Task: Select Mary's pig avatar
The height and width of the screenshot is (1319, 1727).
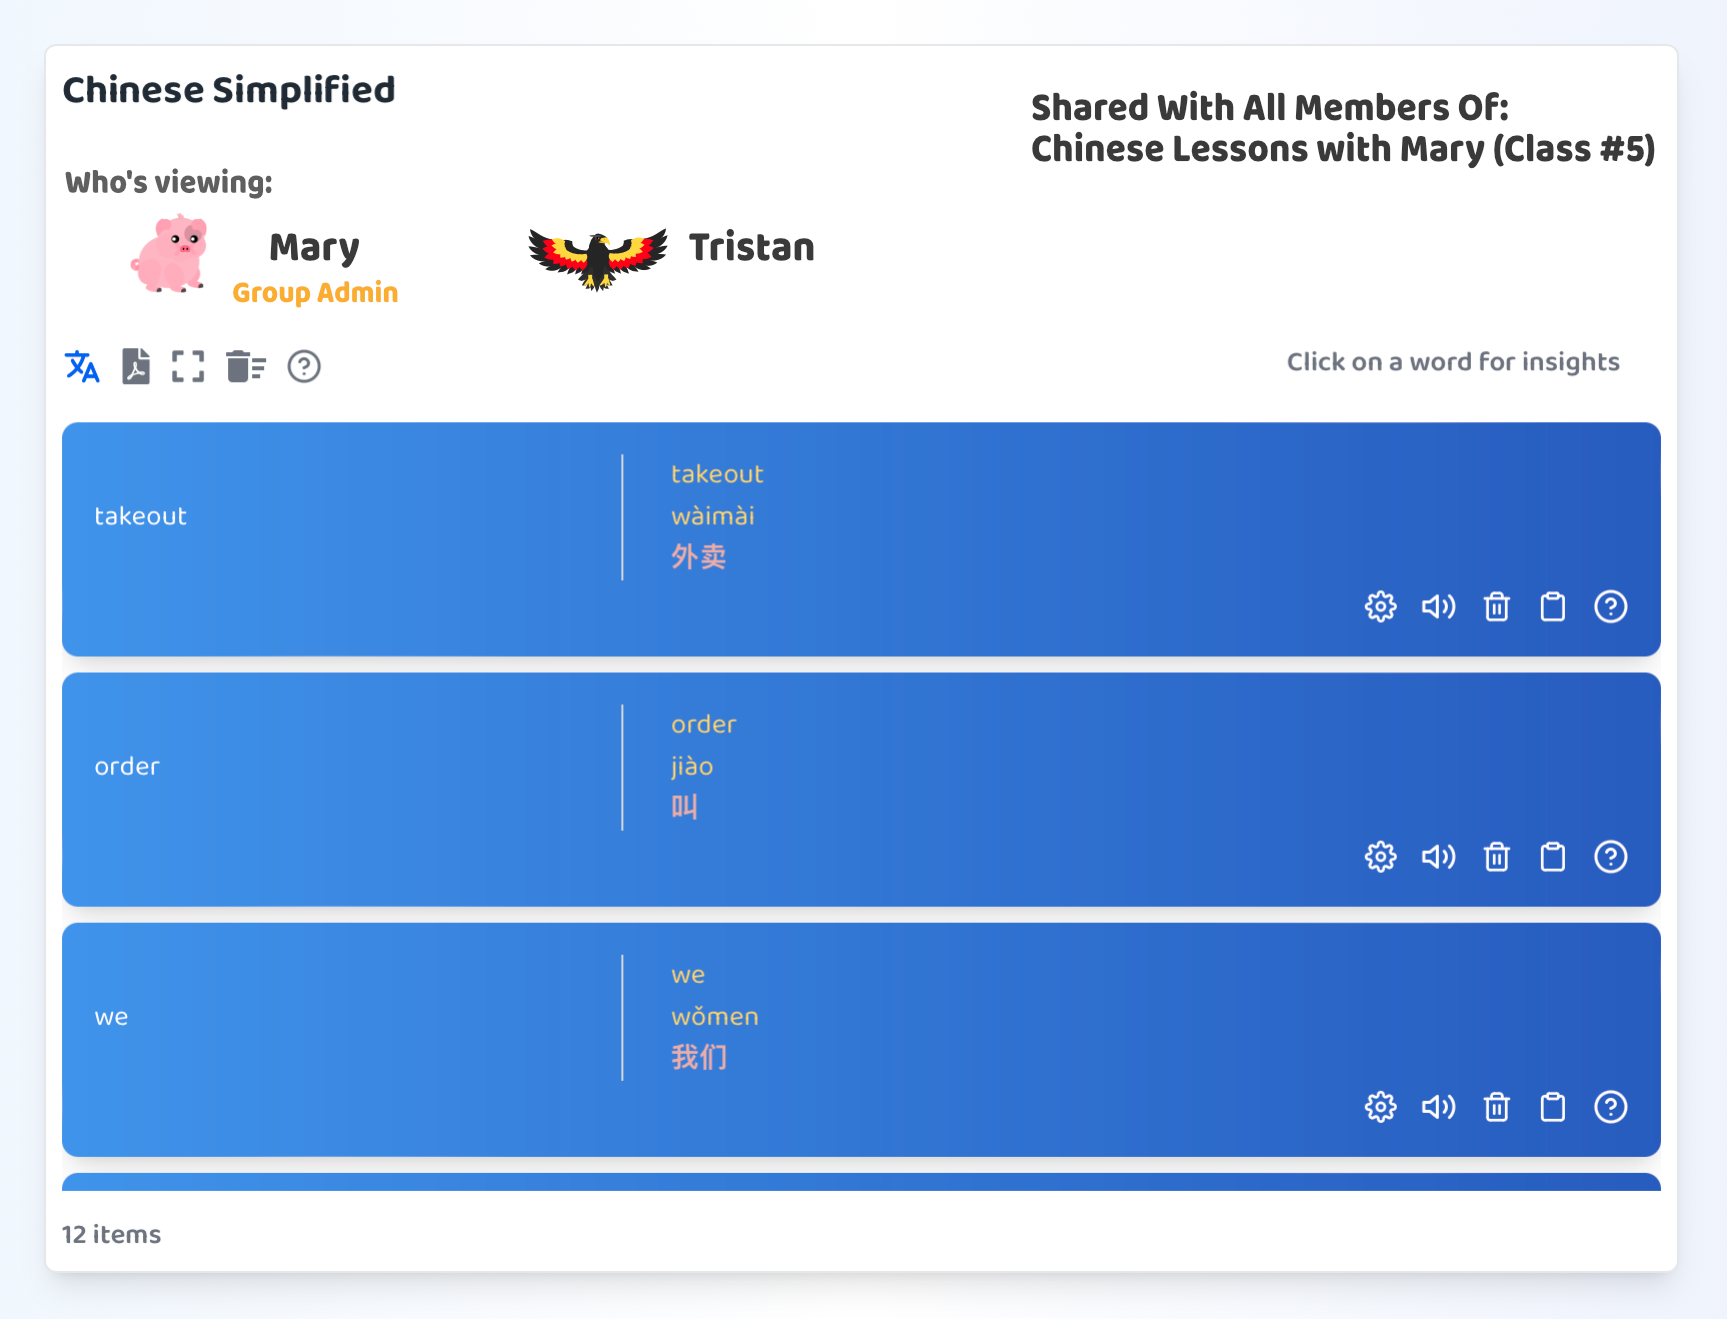Action: click(x=170, y=254)
